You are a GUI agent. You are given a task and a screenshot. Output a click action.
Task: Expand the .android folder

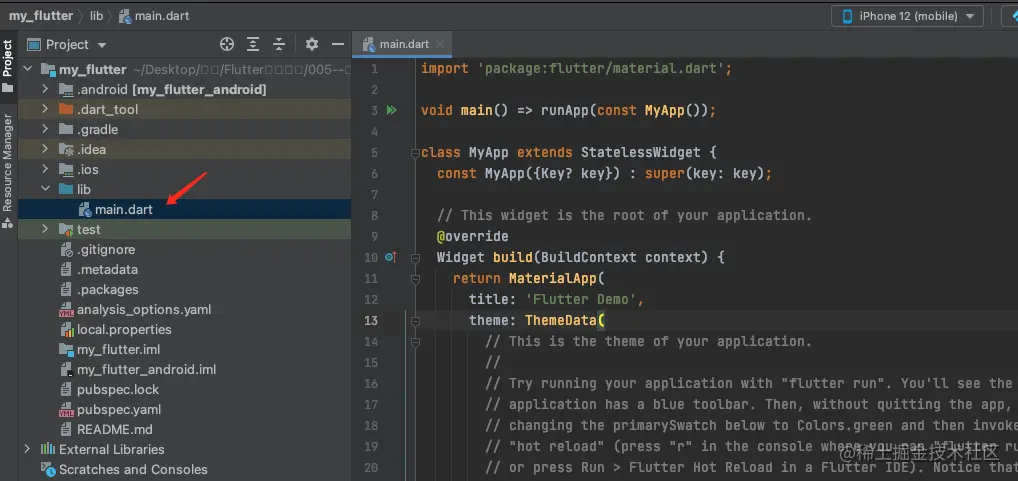(45, 89)
